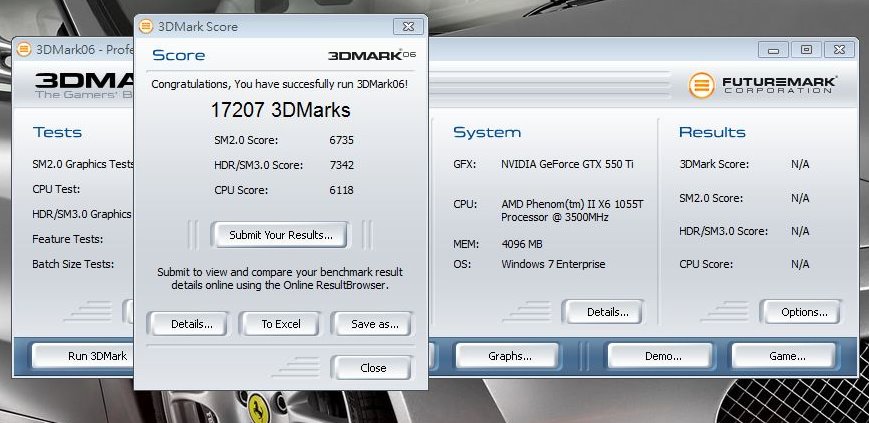Click the CPU Score value 6118
This screenshot has width=869, height=423.
(341, 190)
